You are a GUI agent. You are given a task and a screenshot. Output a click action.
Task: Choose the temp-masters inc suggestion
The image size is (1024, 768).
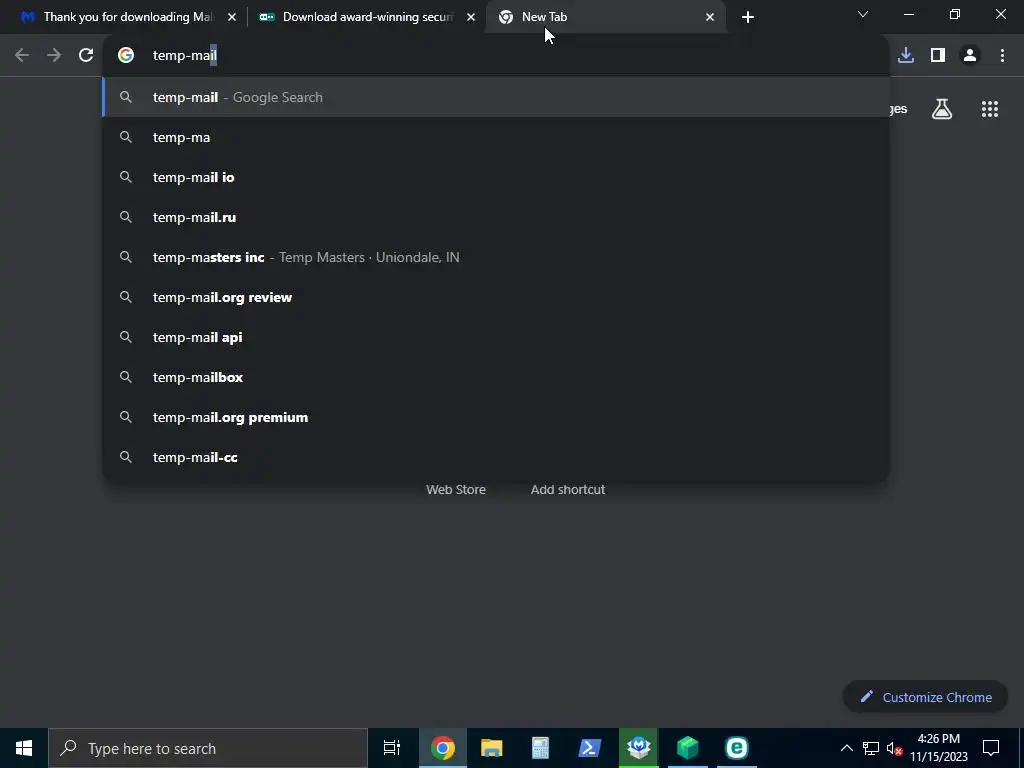point(496,257)
